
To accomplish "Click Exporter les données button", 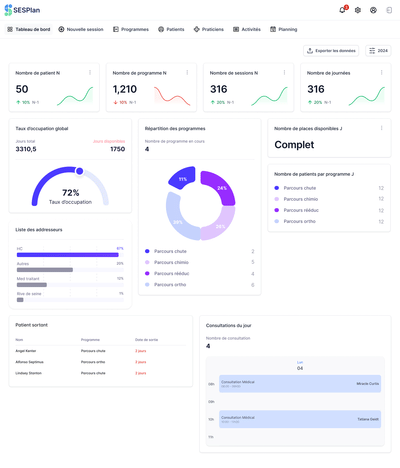I will point(331,51).
